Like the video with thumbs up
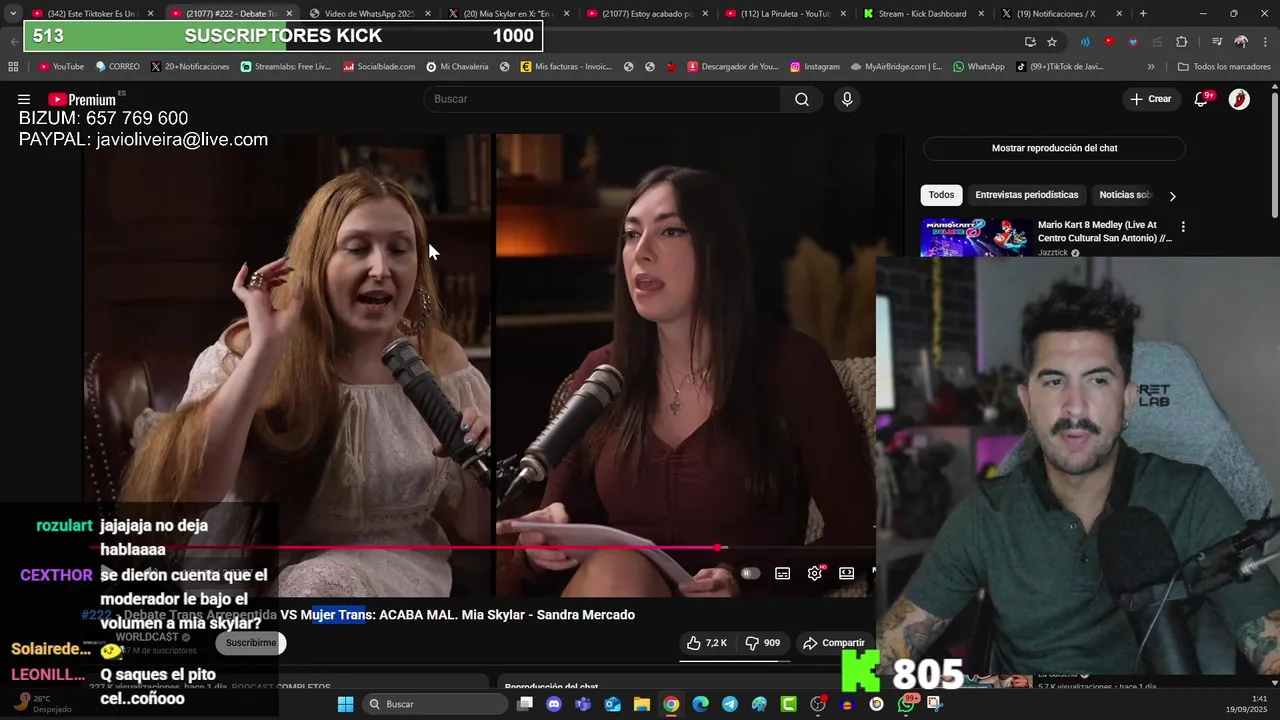Image resolution: width=1280 pixels, height=720 pixels. (x=707, y=643)
